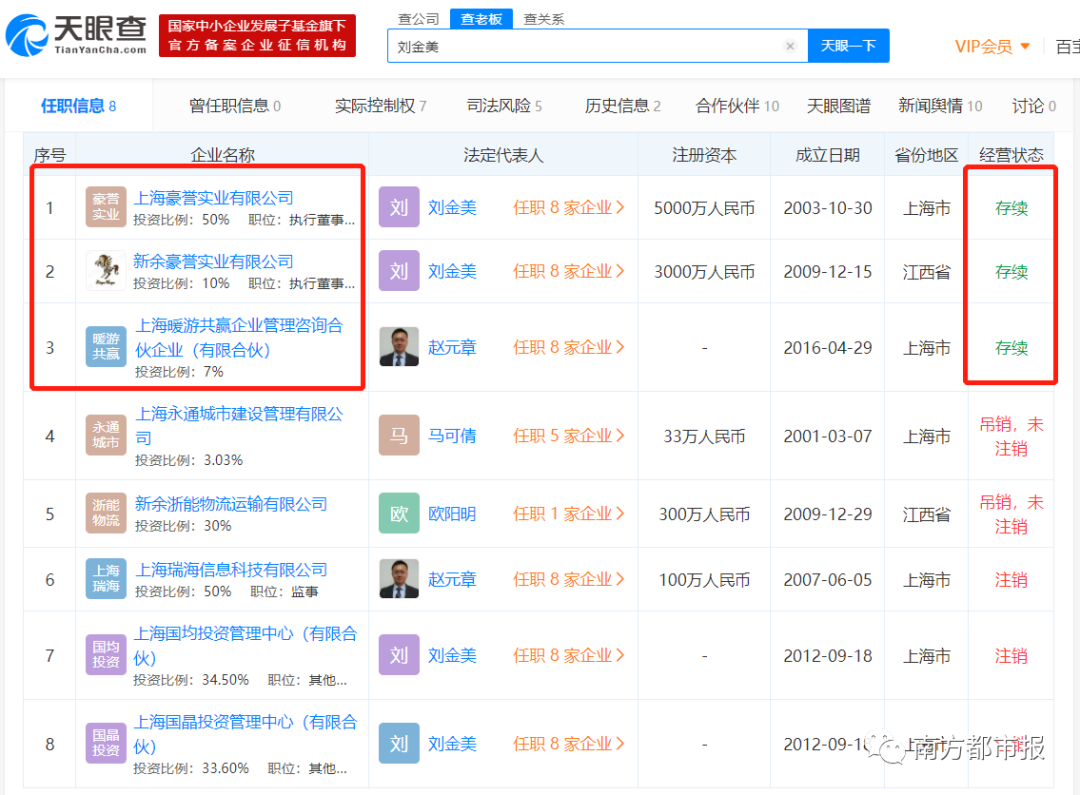Open the 上海国晶投资管理中心 link

(245, 734)
